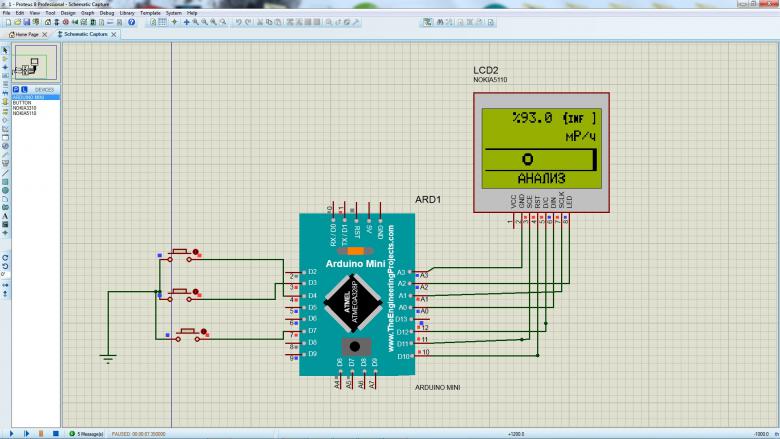Open the Edit menu
The image size is (780, 439).
[19, 13]
